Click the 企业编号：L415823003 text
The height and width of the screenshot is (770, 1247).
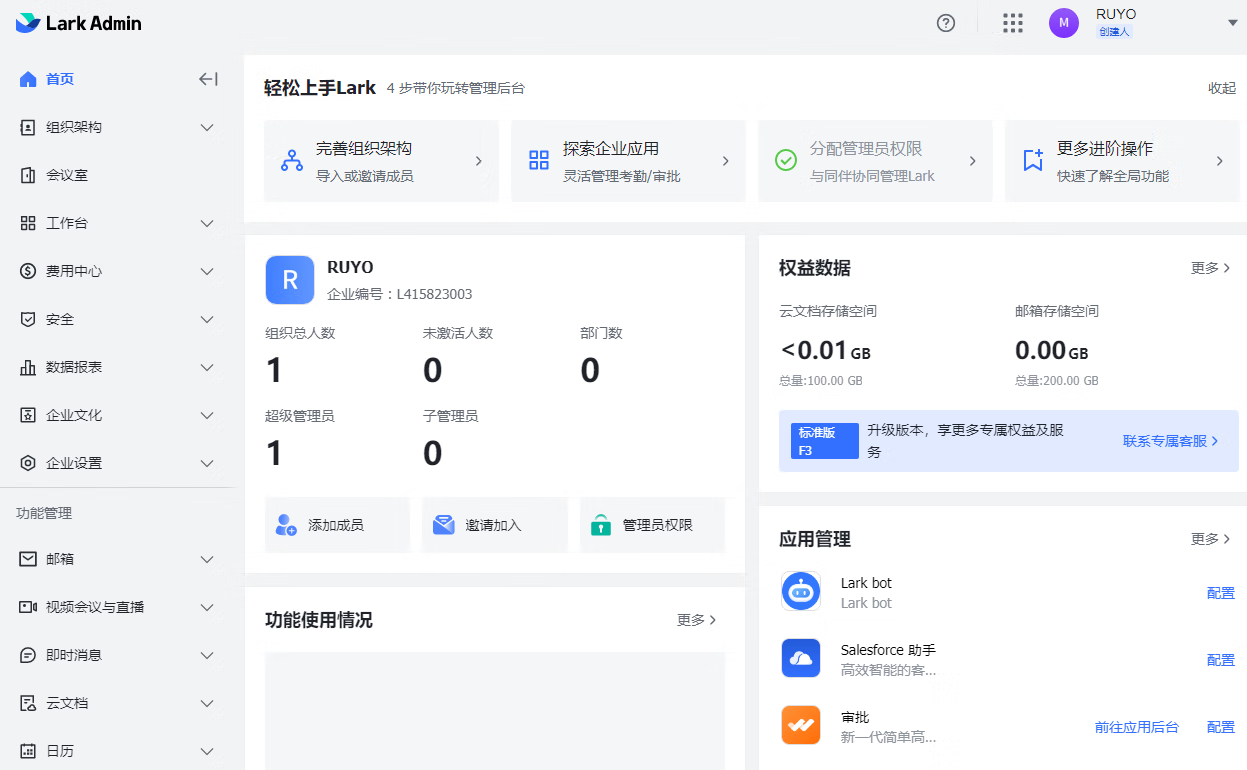point(400,294)
